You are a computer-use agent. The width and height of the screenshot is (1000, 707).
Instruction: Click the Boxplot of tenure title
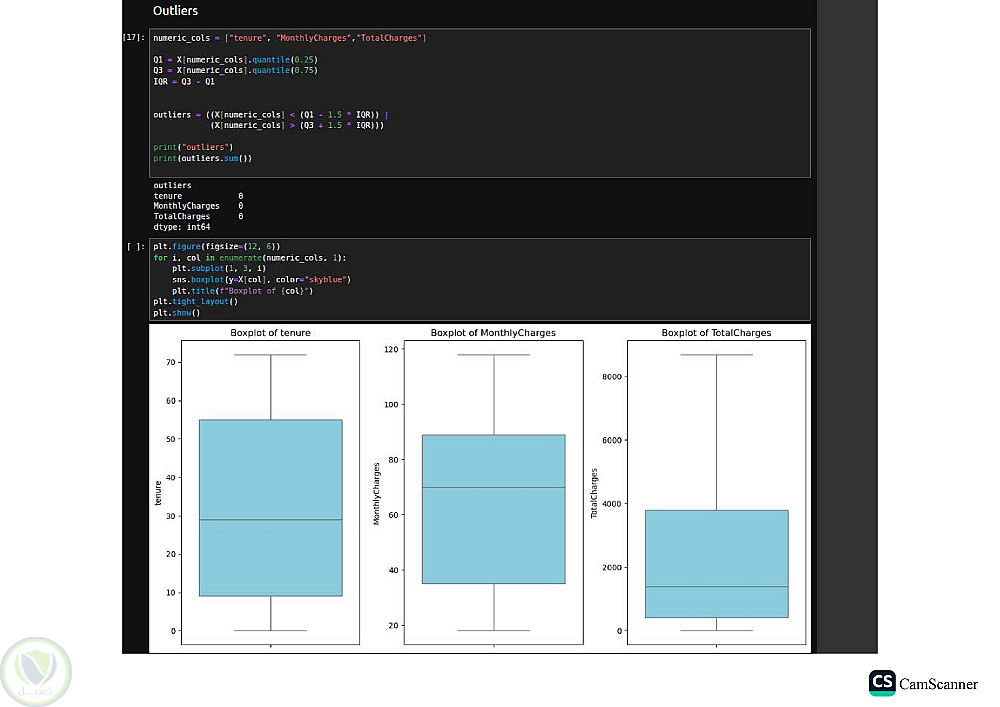click(270, 333)
